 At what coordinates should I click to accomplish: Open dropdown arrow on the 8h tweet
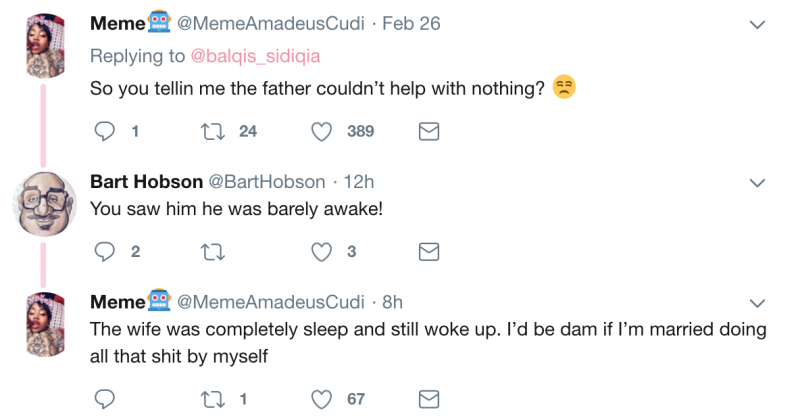pos(758,302)
